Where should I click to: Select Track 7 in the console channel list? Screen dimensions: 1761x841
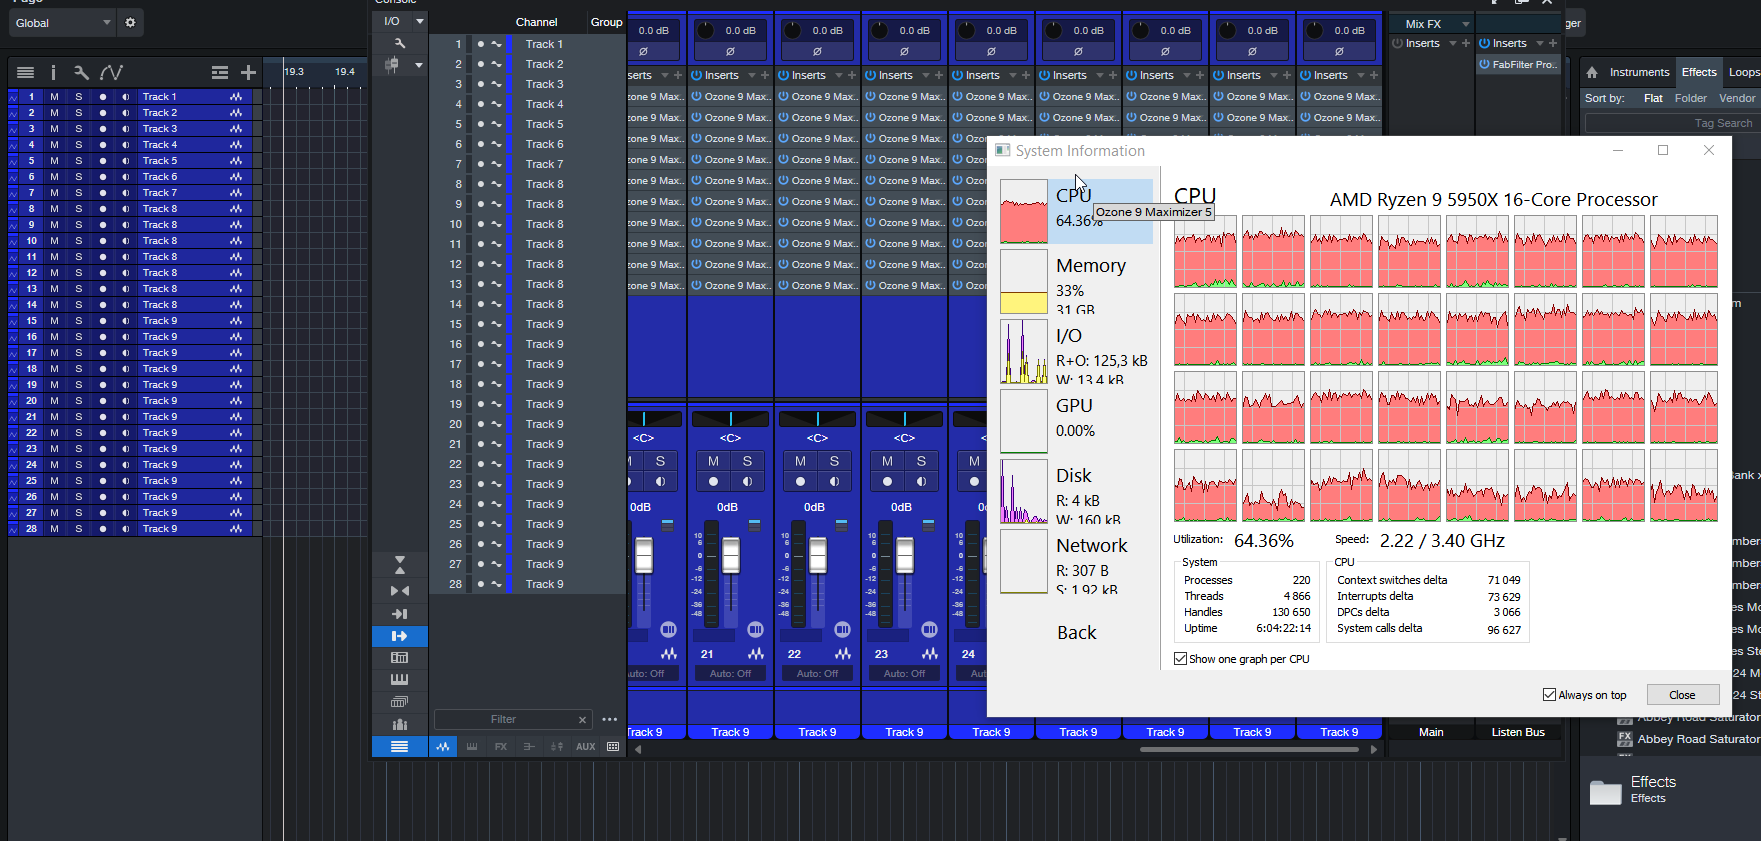coord(544,164)
